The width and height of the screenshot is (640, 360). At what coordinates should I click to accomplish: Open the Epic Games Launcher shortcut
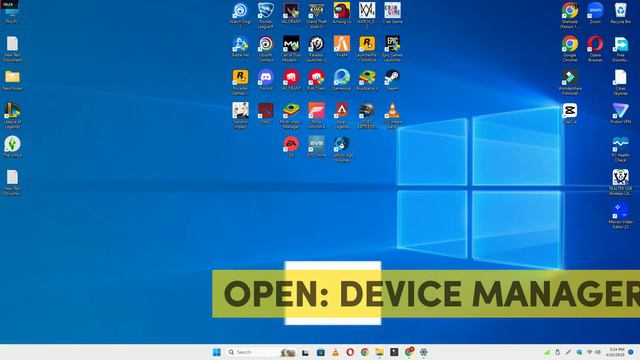tap(392, 49)
